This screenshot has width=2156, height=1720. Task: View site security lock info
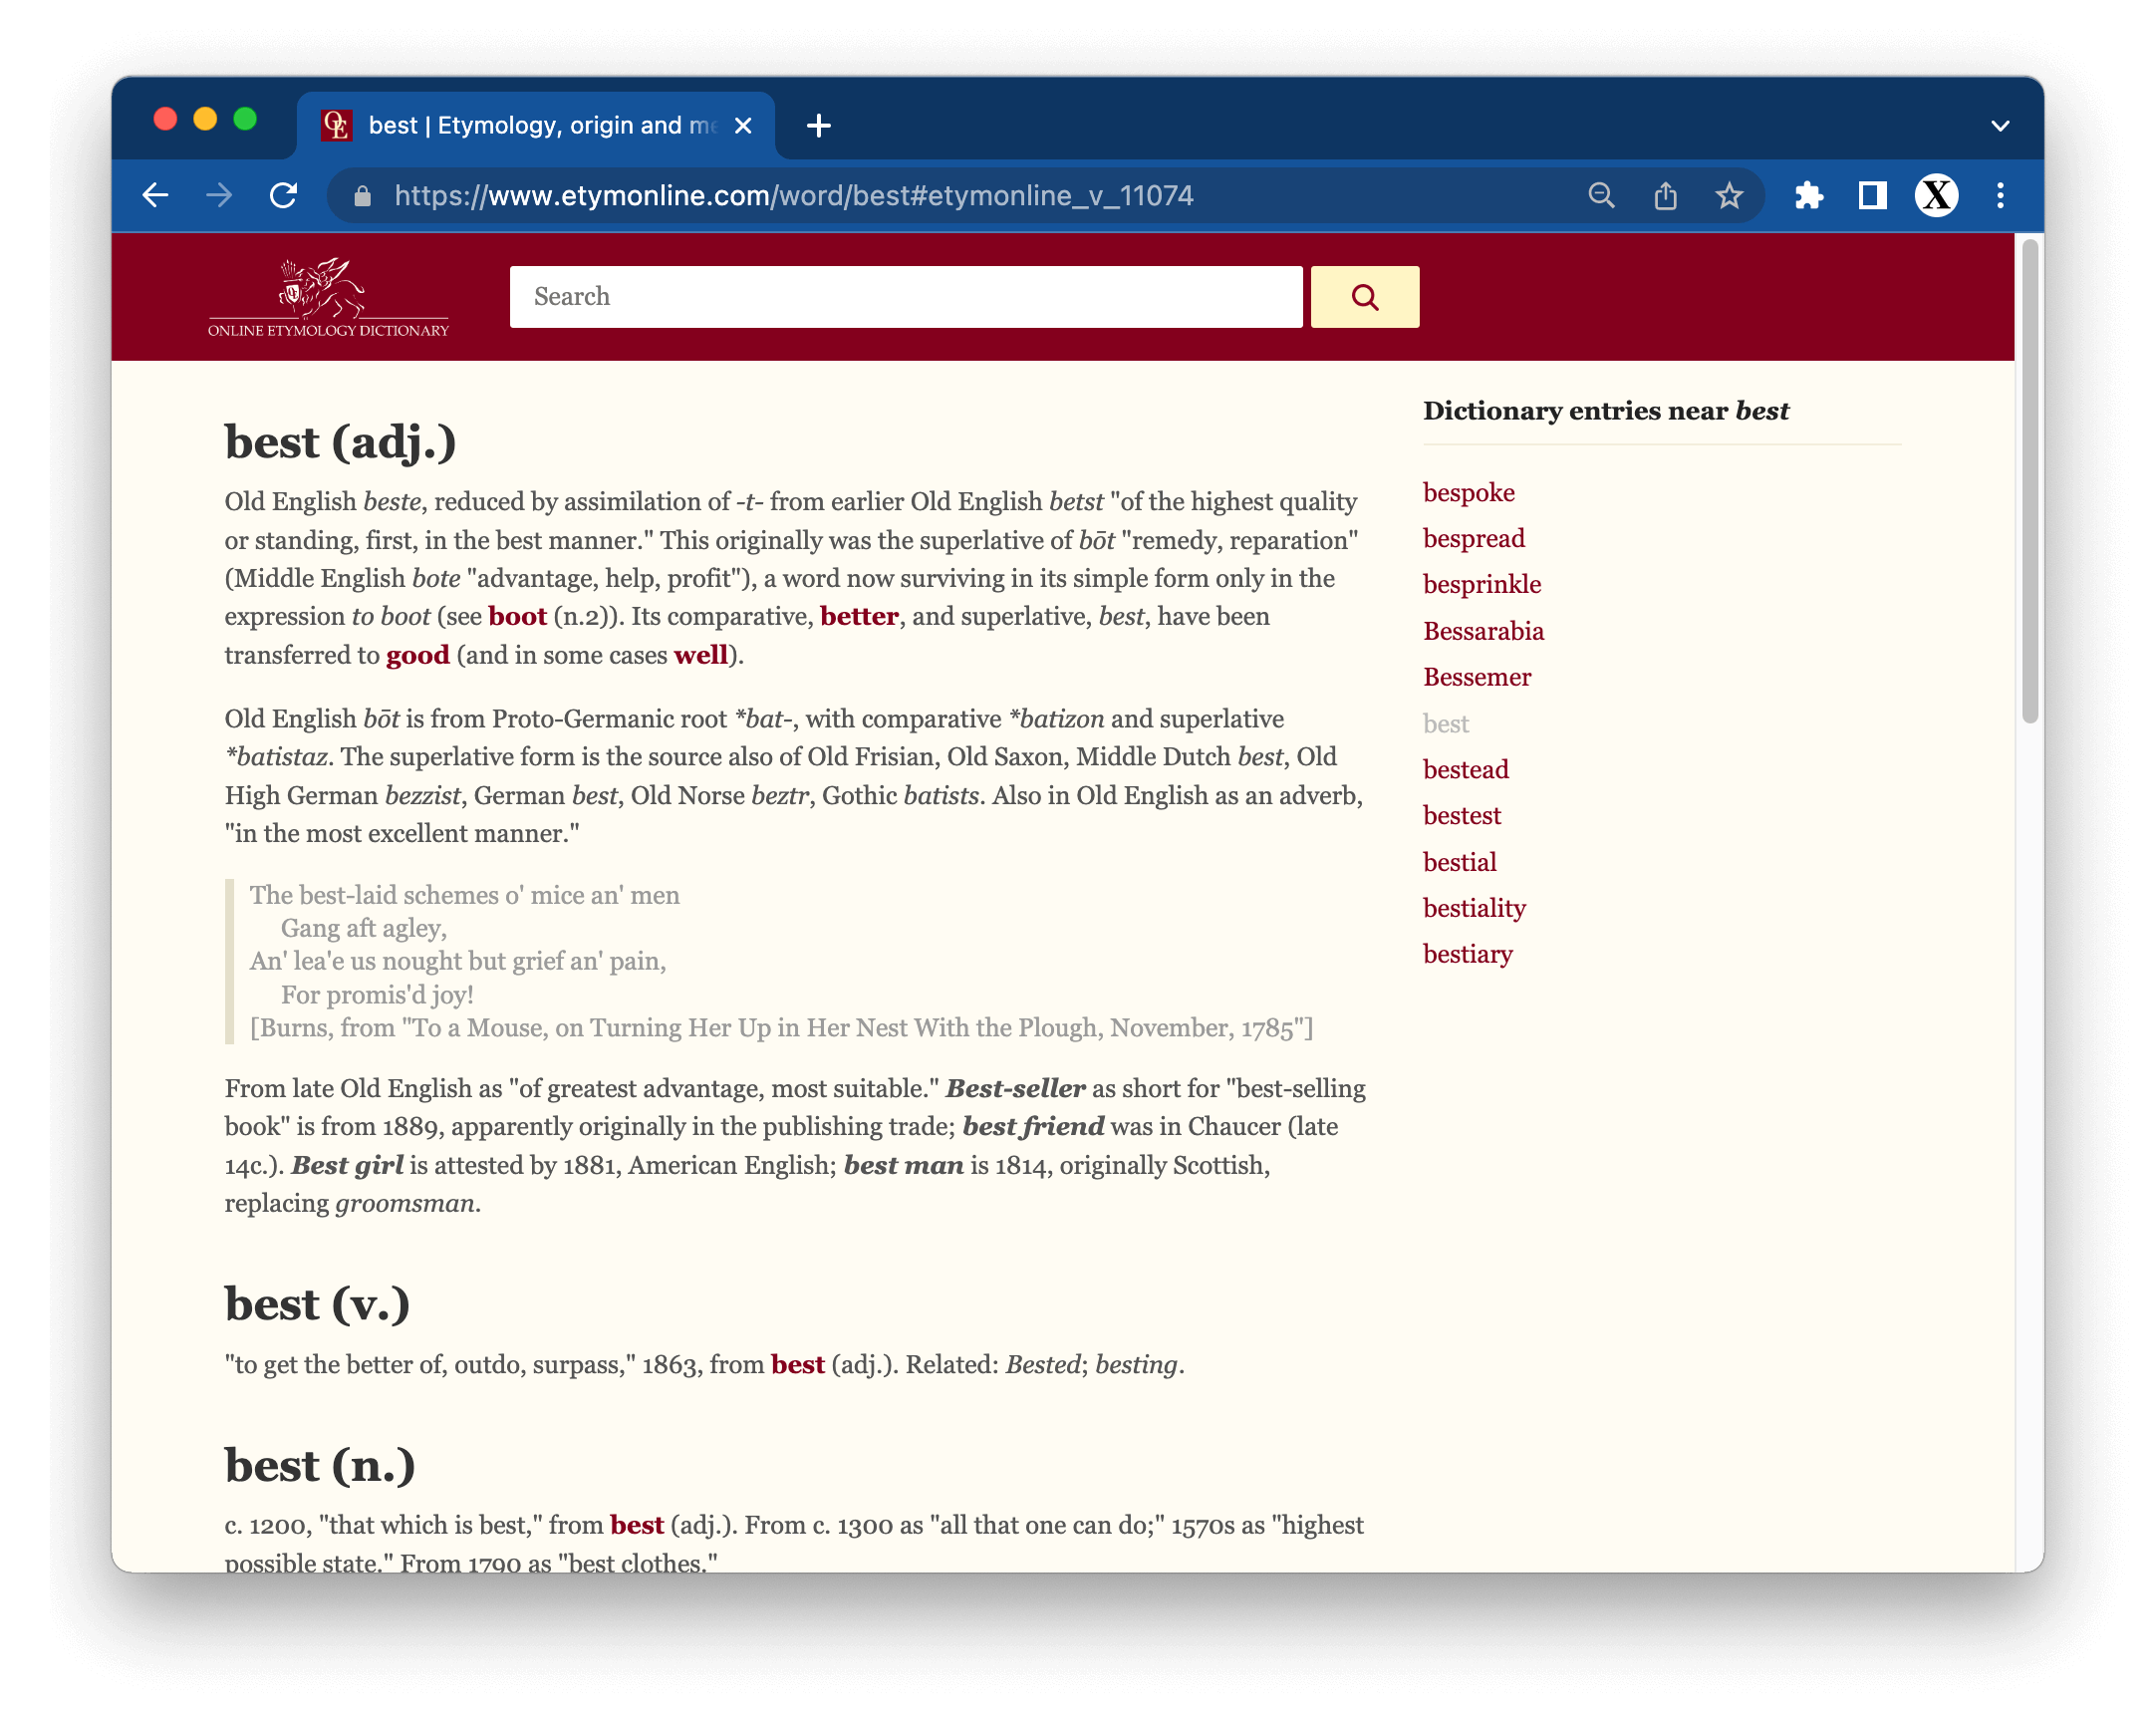click(363, 196)
